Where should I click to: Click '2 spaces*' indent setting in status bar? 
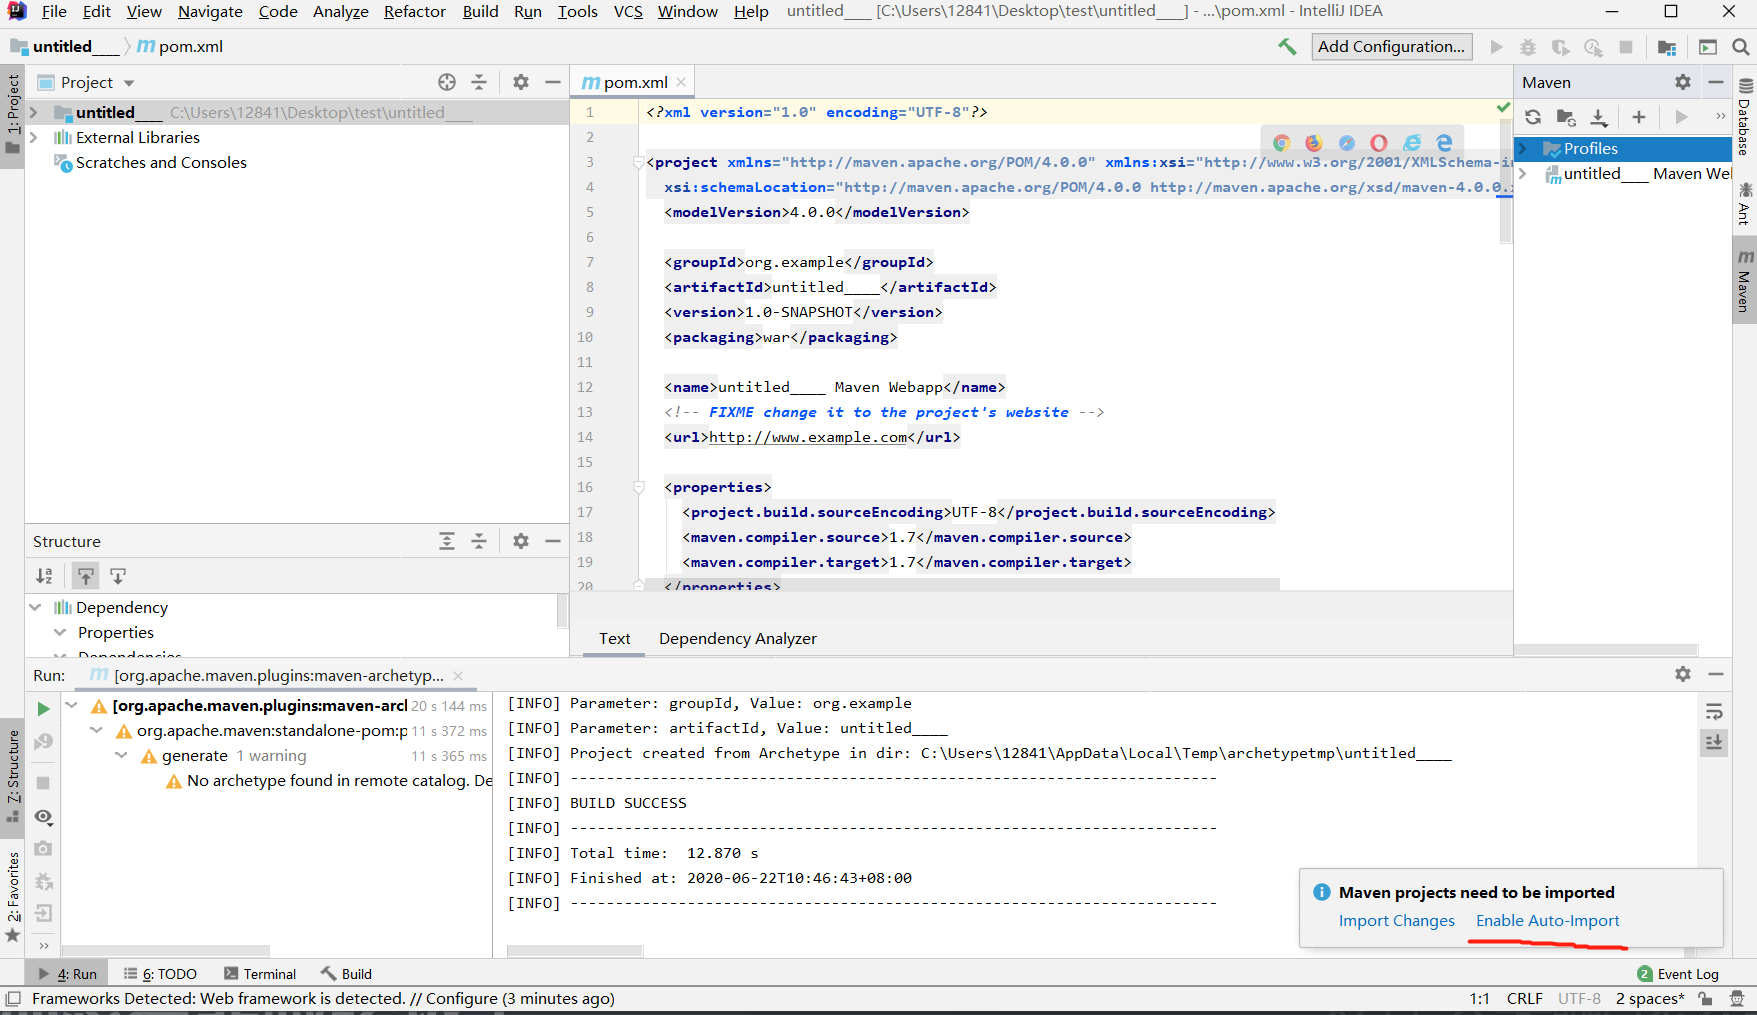pyautogui.click(x=1649, y=998)
